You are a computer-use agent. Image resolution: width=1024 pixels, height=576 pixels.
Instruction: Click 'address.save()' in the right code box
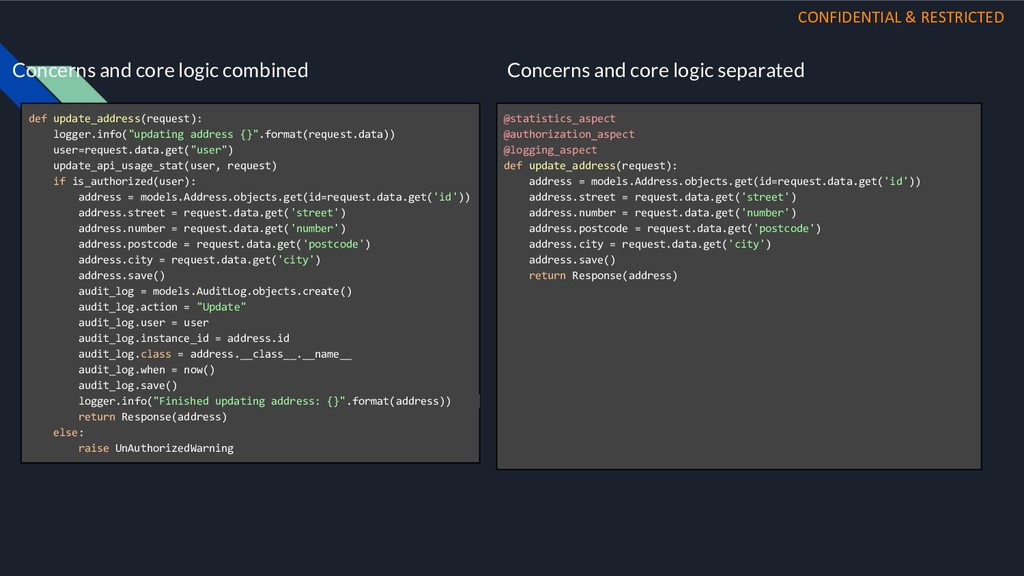[x=572, y=260]
